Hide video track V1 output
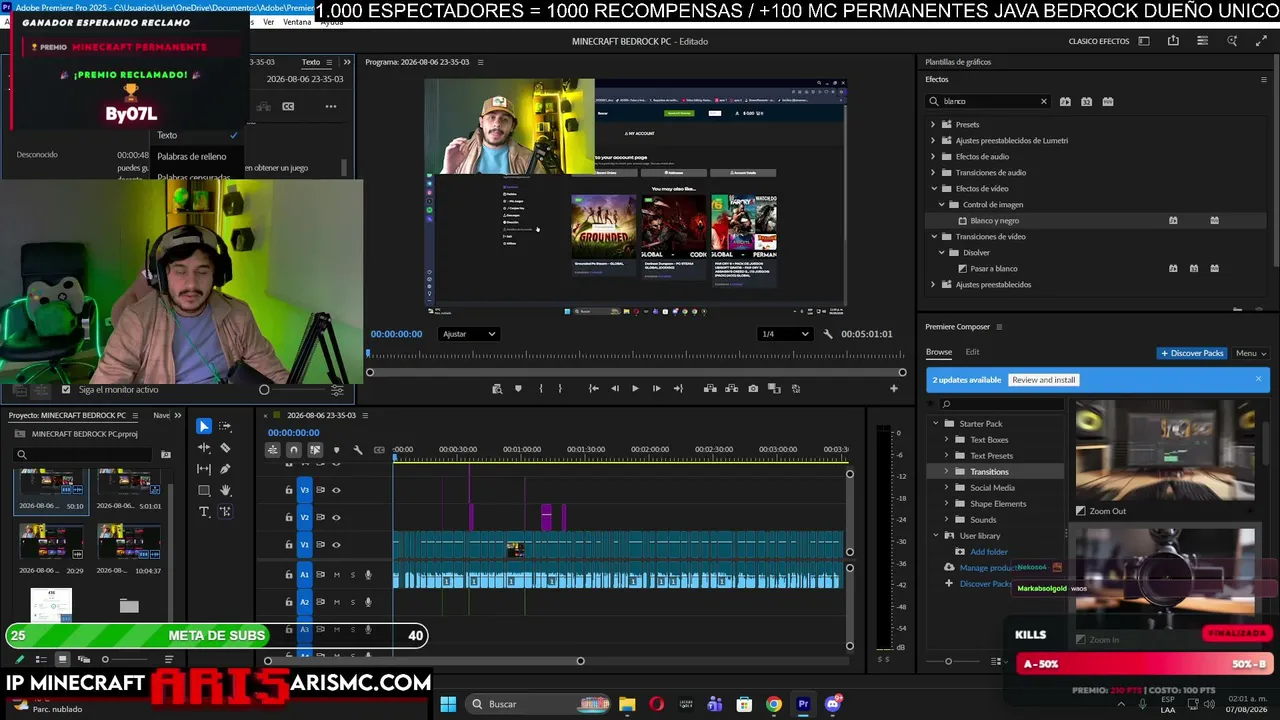Screen dimensions: 1280x720 point(336,545)
